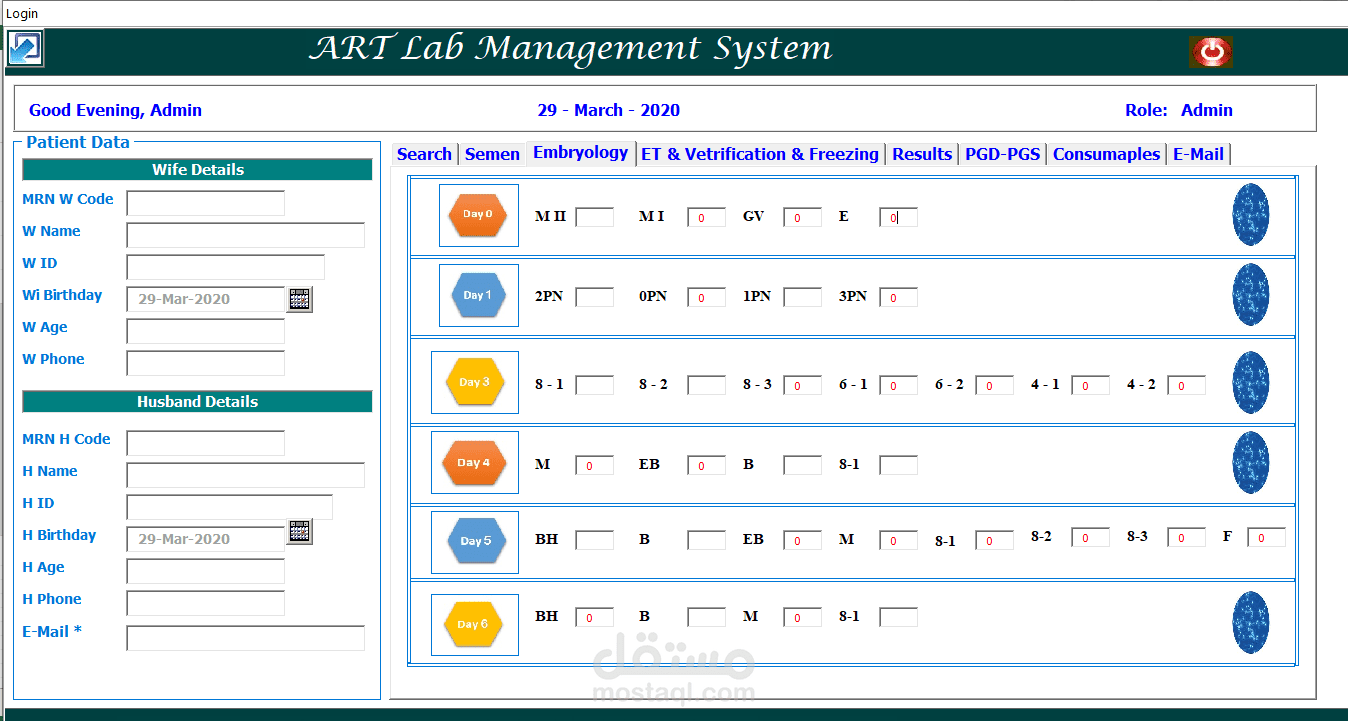Viewport: 1348px width, 721px height.
Task: Open the Consumaples tab
Action: click(1106, 154)
